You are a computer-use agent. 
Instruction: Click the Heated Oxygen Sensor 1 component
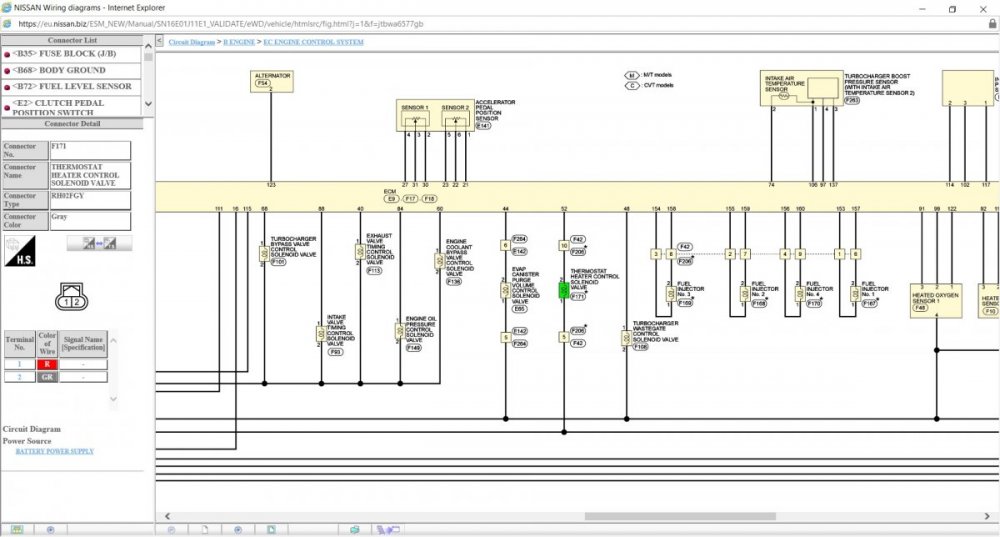[936, 300]
